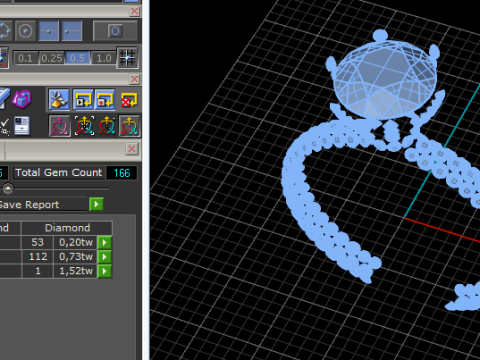The image size is (480, 360).
Task: Click the quantity cell 53
Action: (37, 242)
